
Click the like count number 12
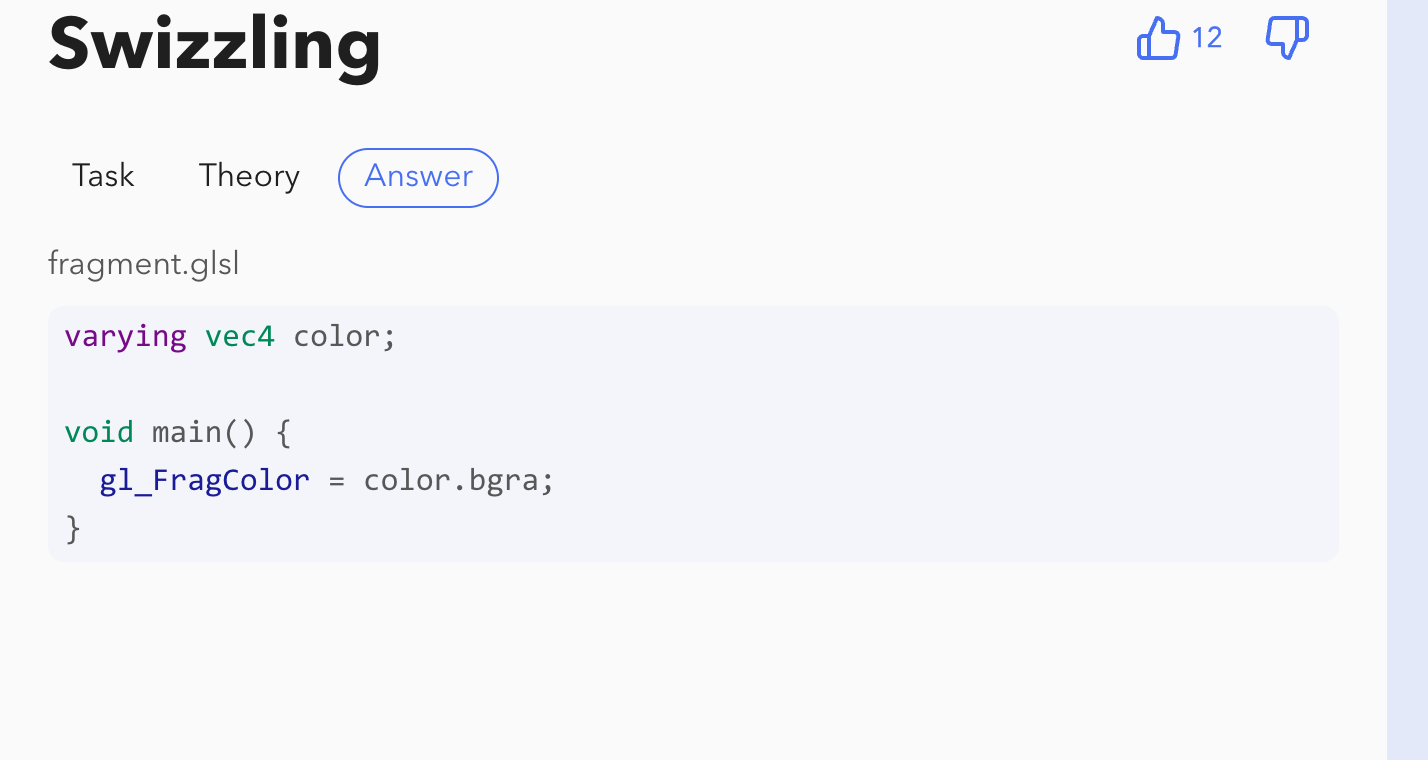coord(1207,38)
